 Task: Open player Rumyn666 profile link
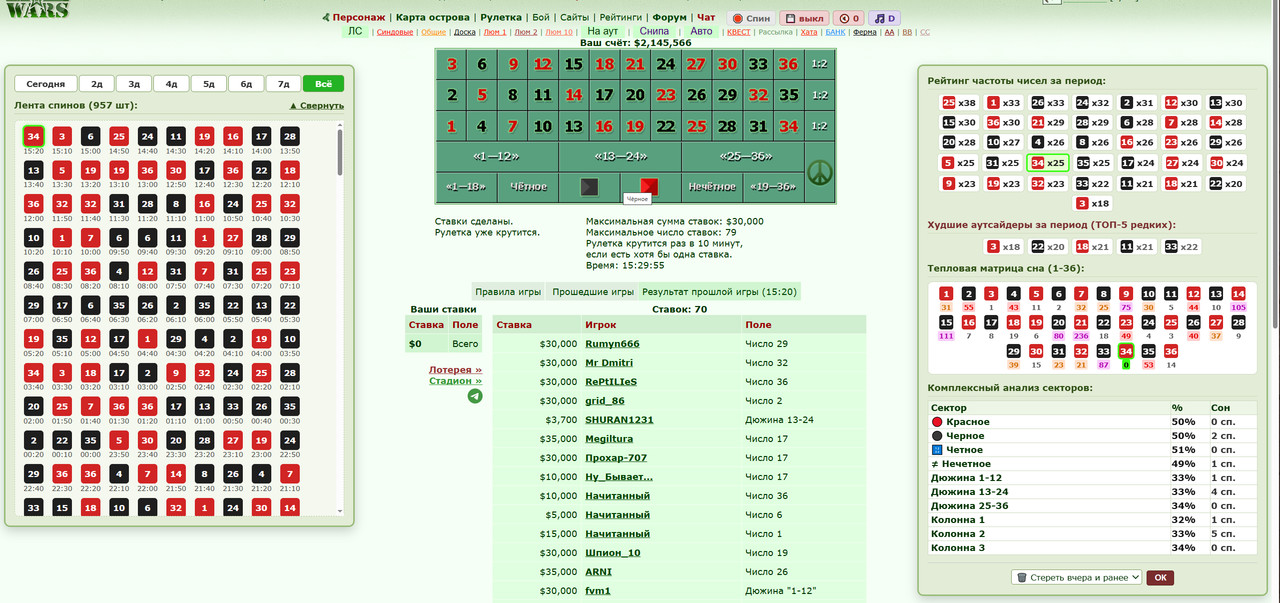(612, 344)
